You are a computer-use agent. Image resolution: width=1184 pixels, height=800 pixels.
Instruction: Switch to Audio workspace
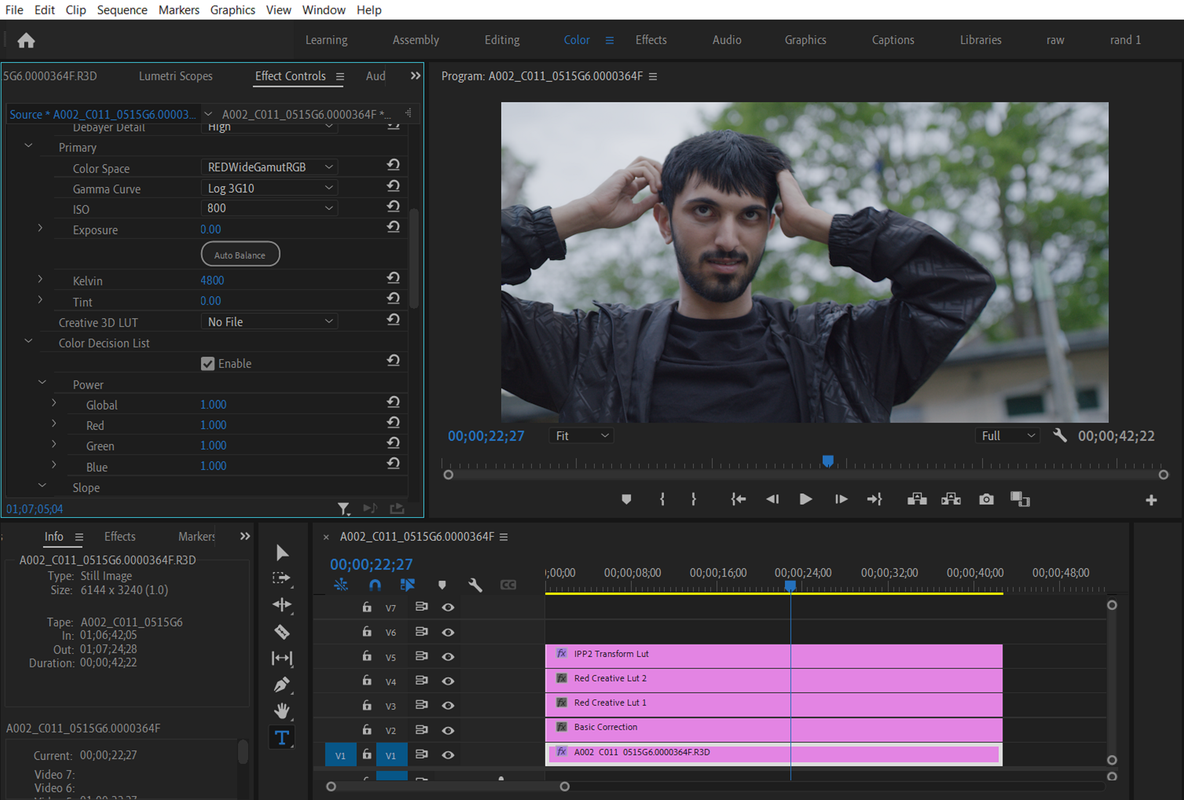[727, 40]
